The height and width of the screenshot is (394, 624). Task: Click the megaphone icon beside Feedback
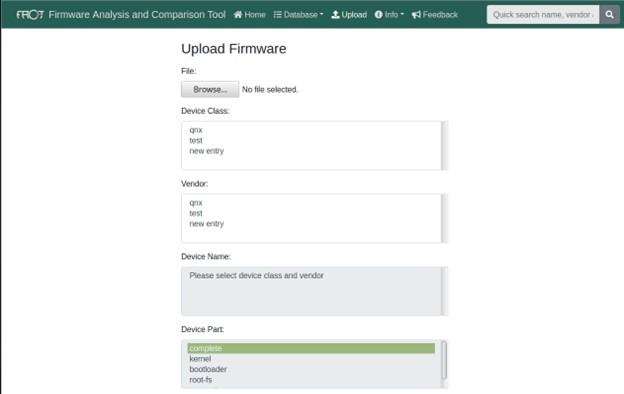tap(416, 15)
